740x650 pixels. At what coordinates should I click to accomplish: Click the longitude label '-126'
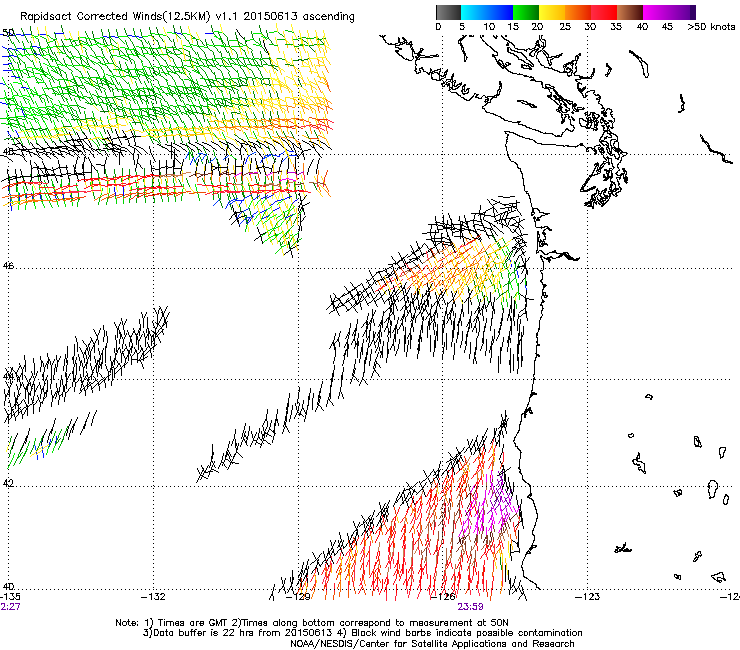tap(443, 597)
